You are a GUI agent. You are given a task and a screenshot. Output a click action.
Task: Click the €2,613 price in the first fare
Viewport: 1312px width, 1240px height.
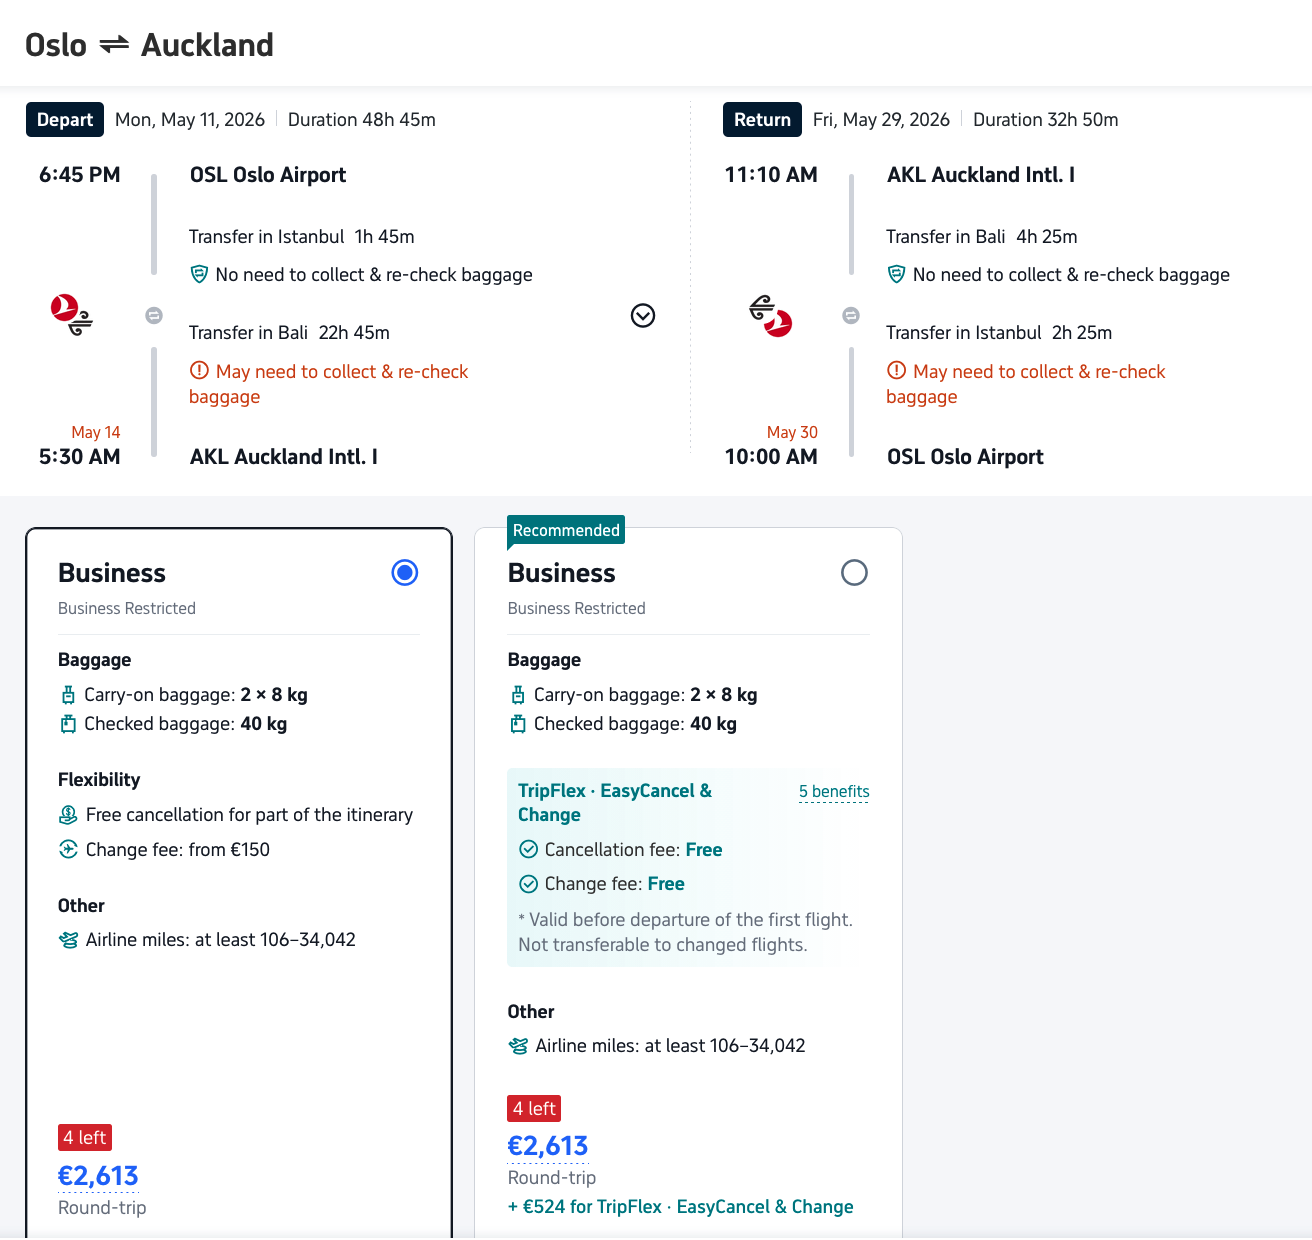(98, 1176)
